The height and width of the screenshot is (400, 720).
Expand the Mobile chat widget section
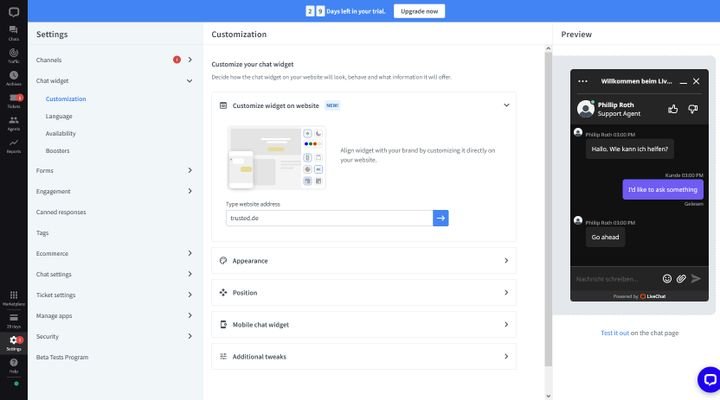tap(364, 324)
